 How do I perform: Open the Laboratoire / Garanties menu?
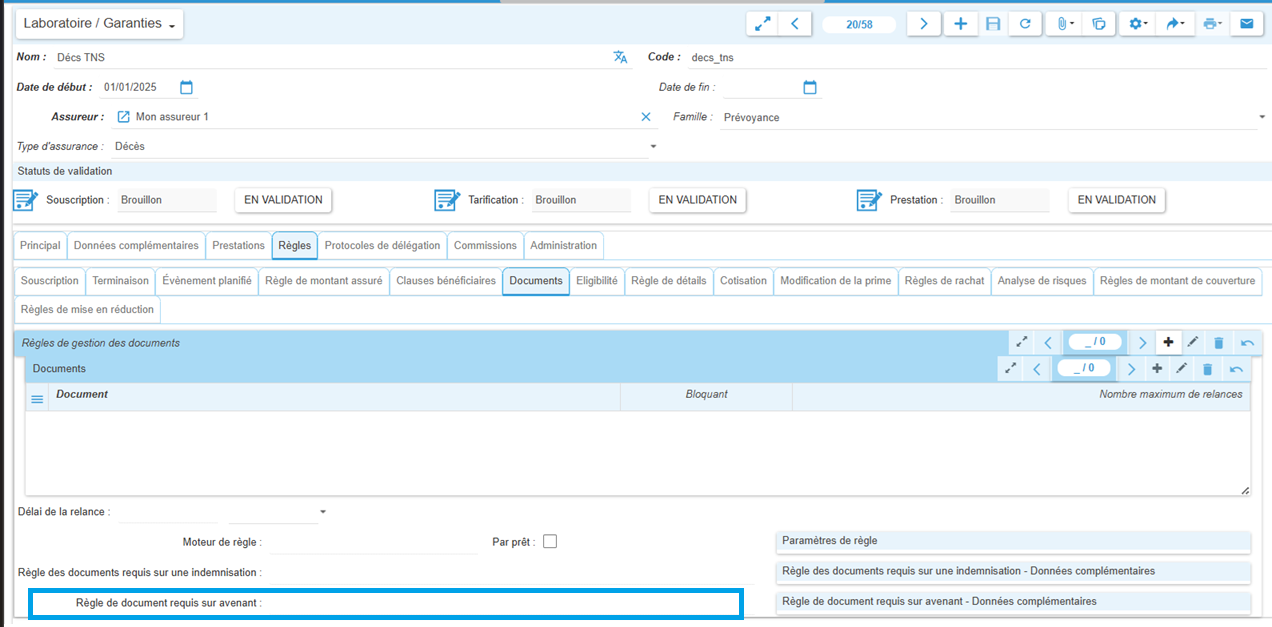99,23
